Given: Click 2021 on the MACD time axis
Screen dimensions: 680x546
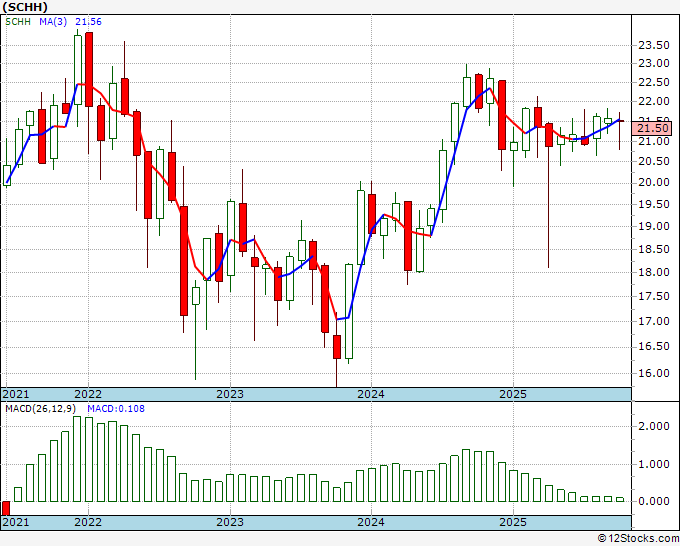Looking at the screenshot, I should click(16, 522).
